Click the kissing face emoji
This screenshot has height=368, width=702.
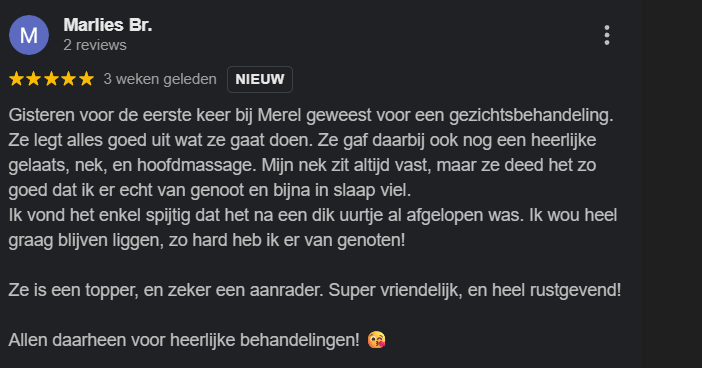tap(377, 340)
